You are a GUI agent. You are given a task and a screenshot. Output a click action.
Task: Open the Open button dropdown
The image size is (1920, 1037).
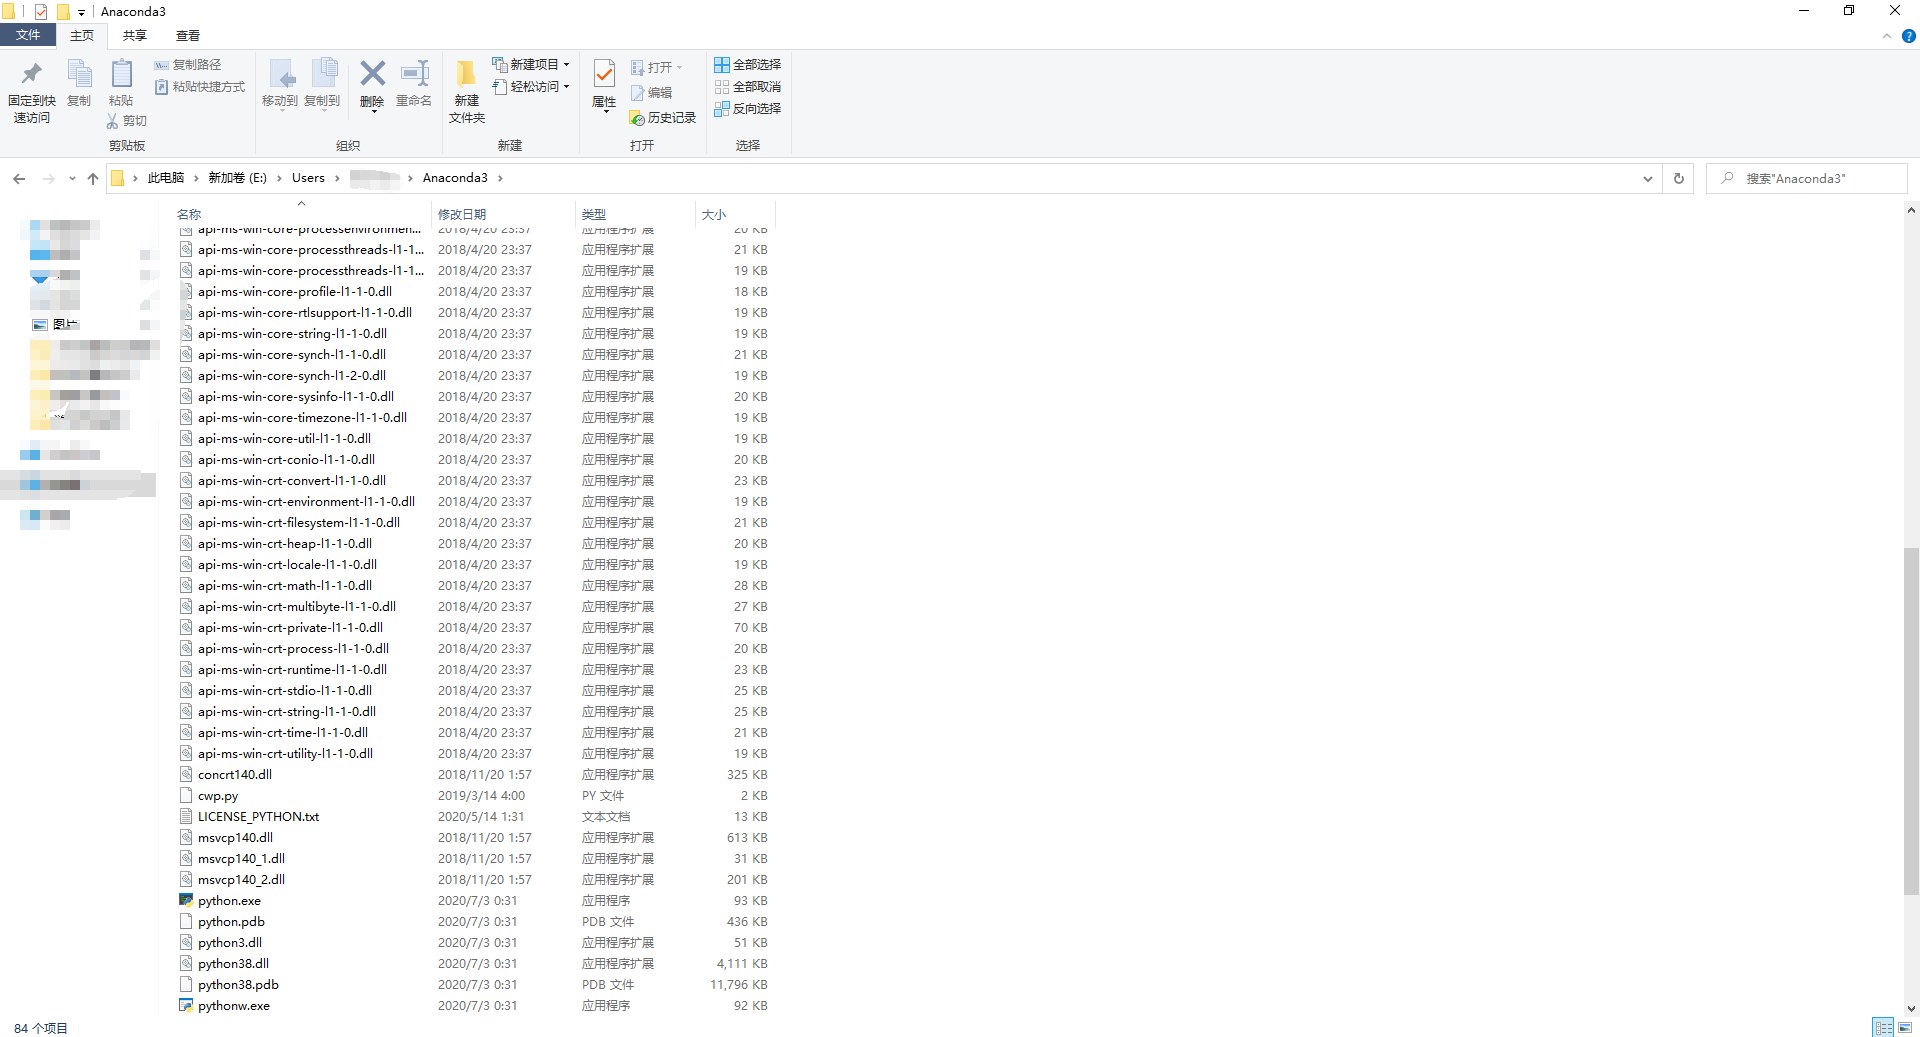[x=680, y=68]
